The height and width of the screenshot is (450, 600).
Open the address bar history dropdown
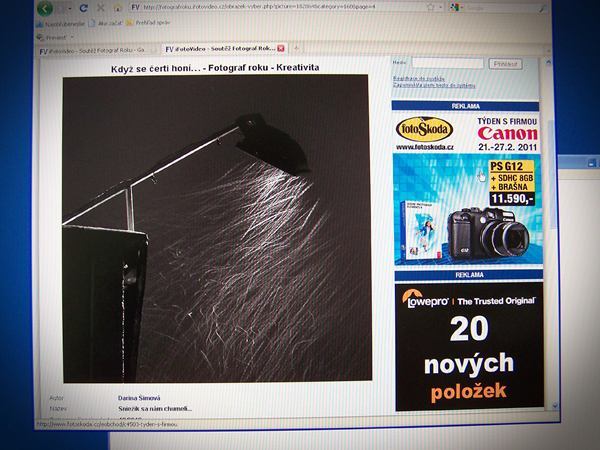[440, 7]
